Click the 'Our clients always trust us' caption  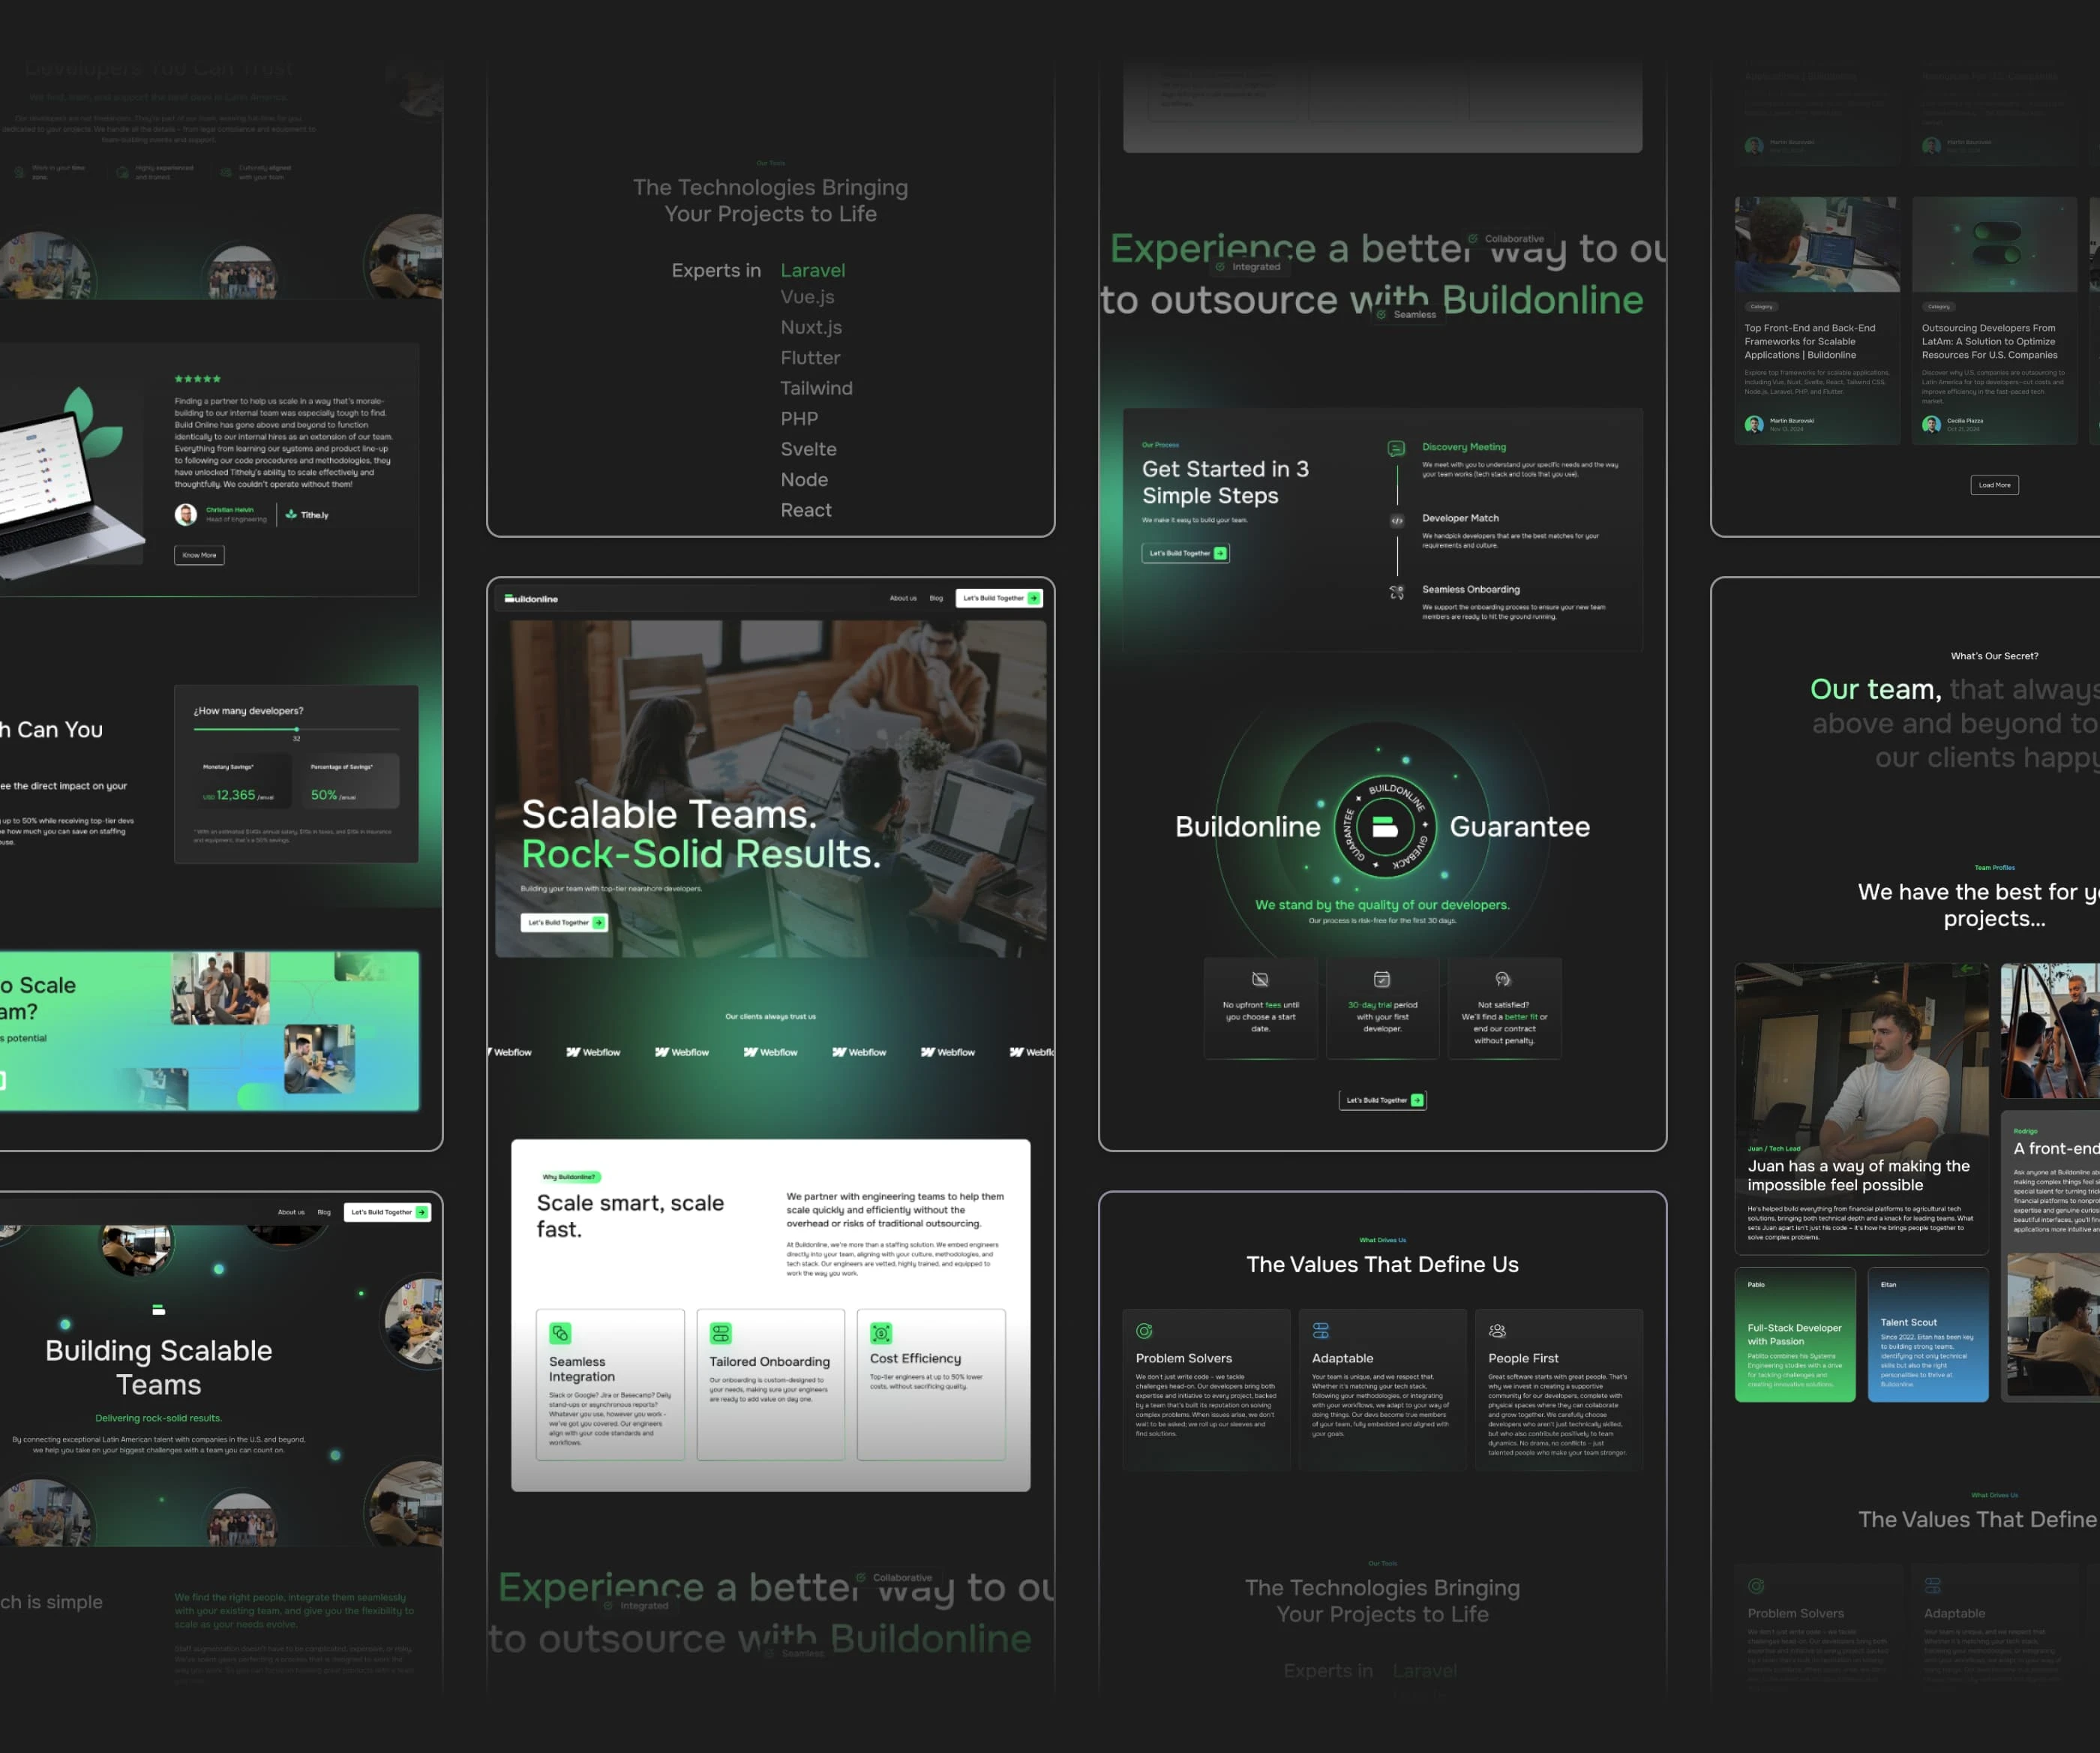click(770, 1016)
